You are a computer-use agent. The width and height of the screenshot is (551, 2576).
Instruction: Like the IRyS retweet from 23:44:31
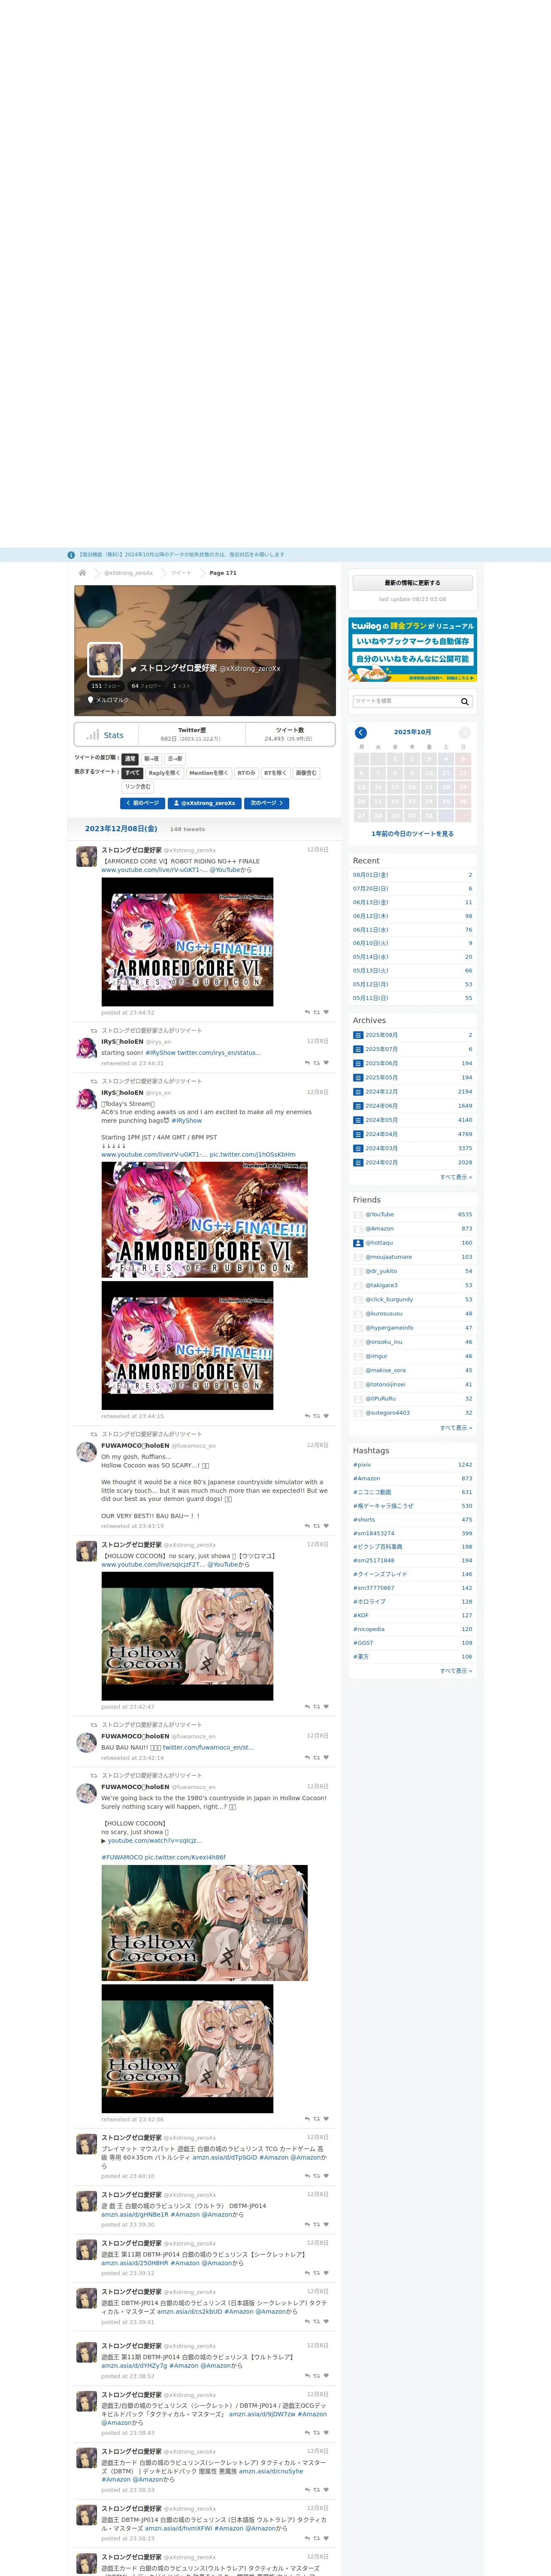click(x=326, y=1063)
